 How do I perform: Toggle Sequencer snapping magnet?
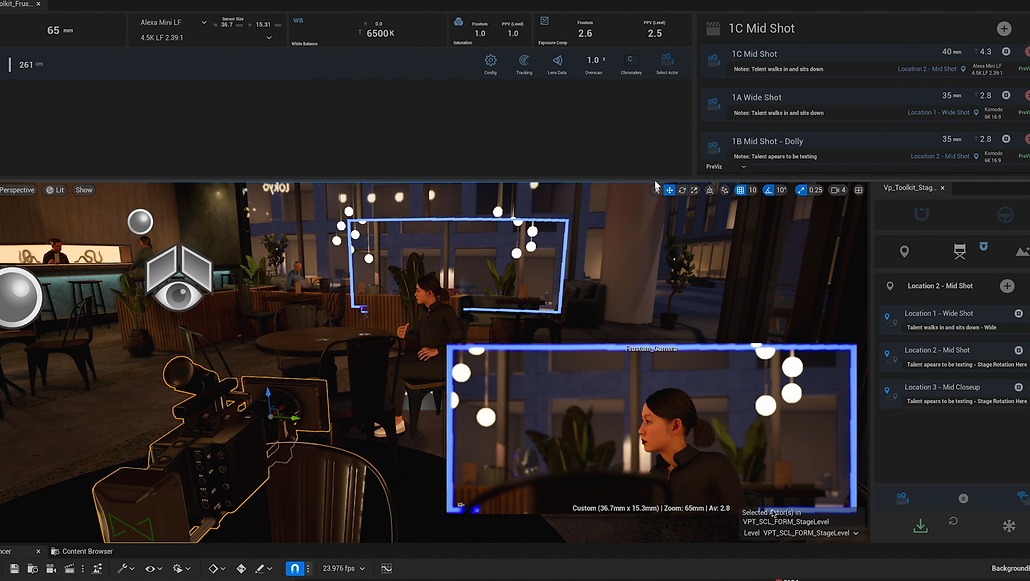point(294,569)
